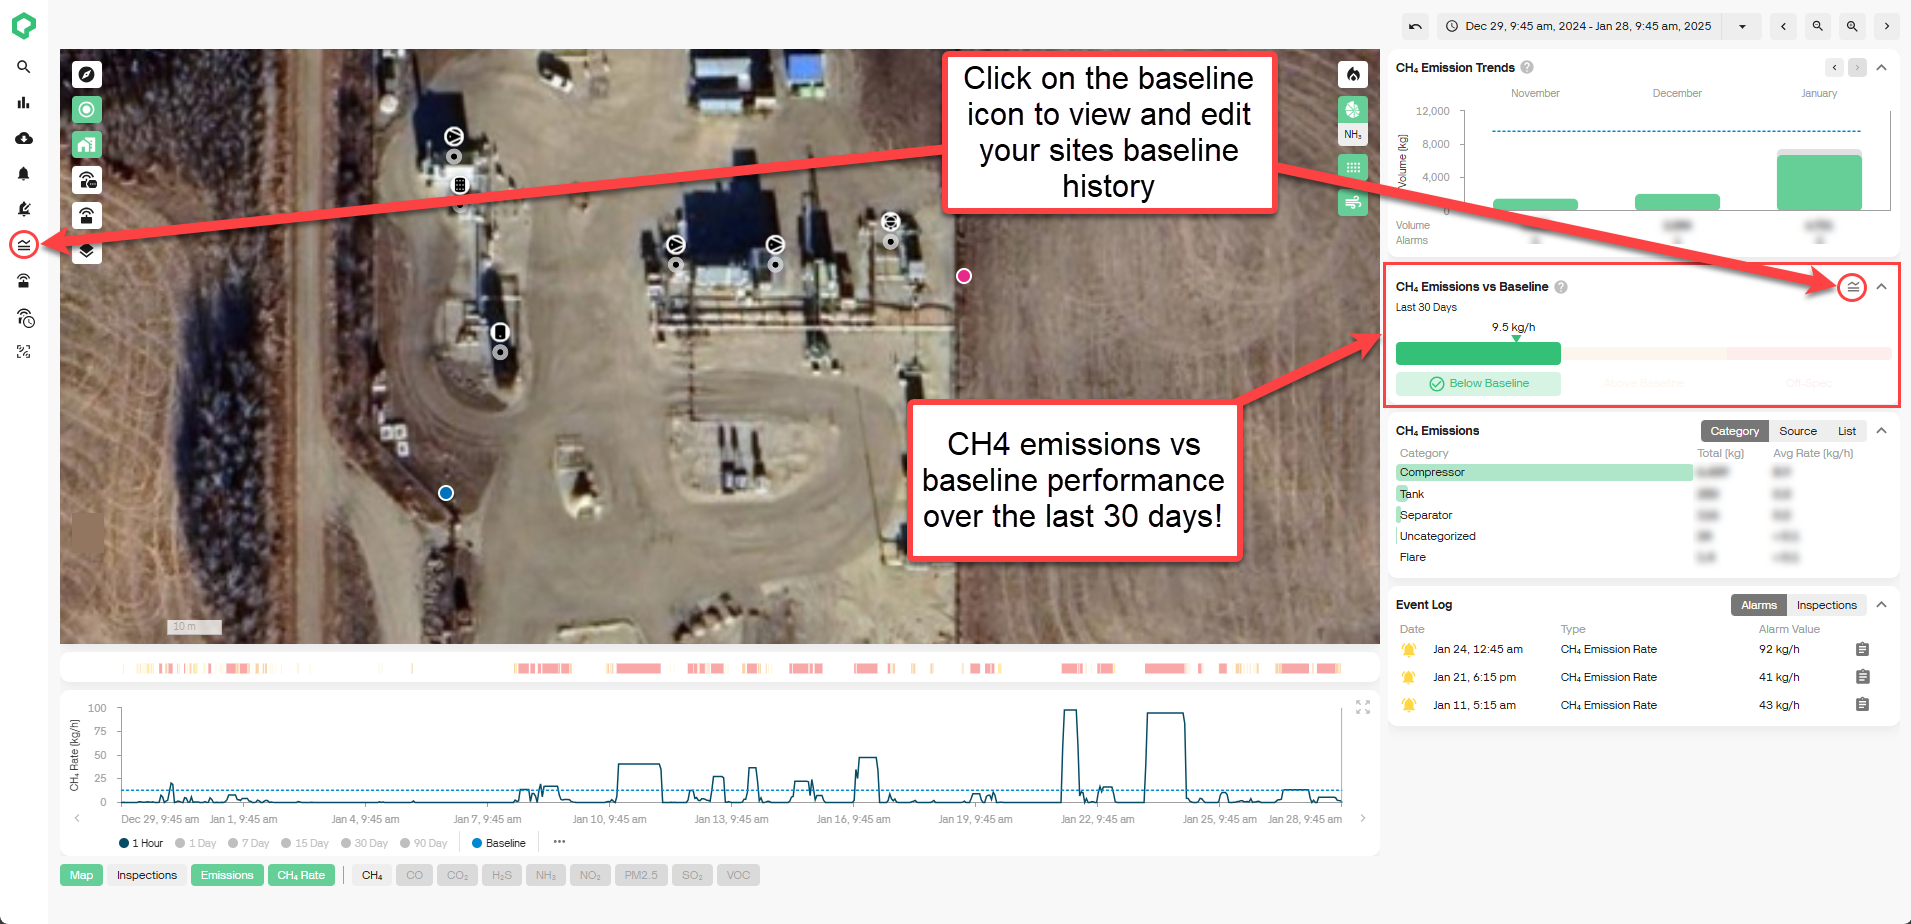This screenshot has width=1911, height=924.
Task: Click the map layers icon
Action: (x=87, y=251)
